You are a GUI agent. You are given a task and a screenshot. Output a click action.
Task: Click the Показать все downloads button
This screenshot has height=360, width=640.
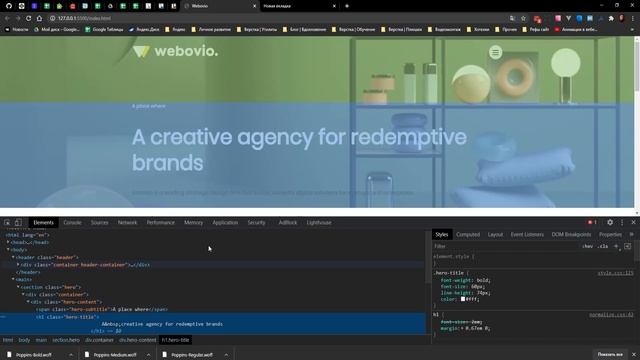point(610,354)
